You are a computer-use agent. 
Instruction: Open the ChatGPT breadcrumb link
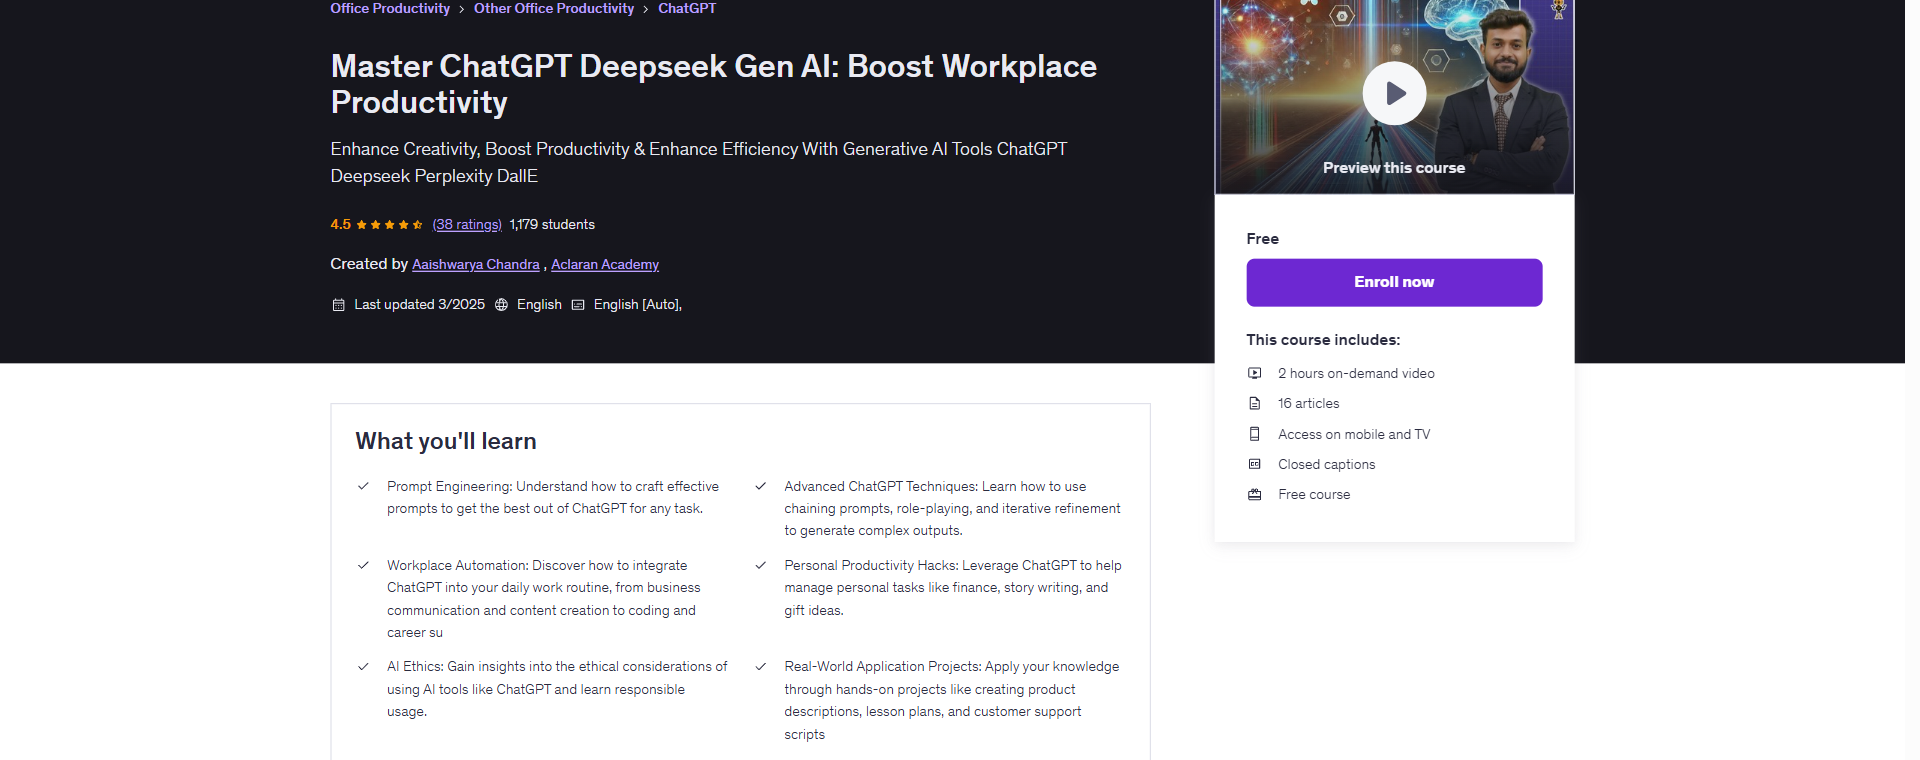click(x=687, y=8)
